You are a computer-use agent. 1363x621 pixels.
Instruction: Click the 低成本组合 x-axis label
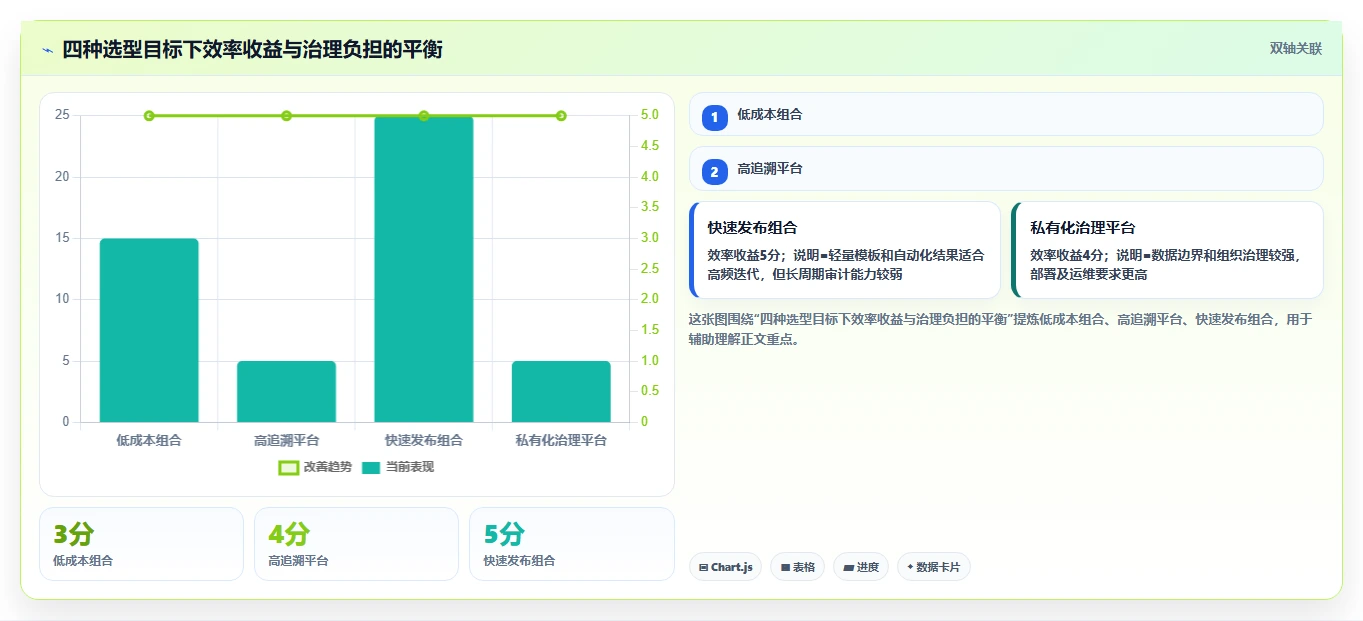149,440
